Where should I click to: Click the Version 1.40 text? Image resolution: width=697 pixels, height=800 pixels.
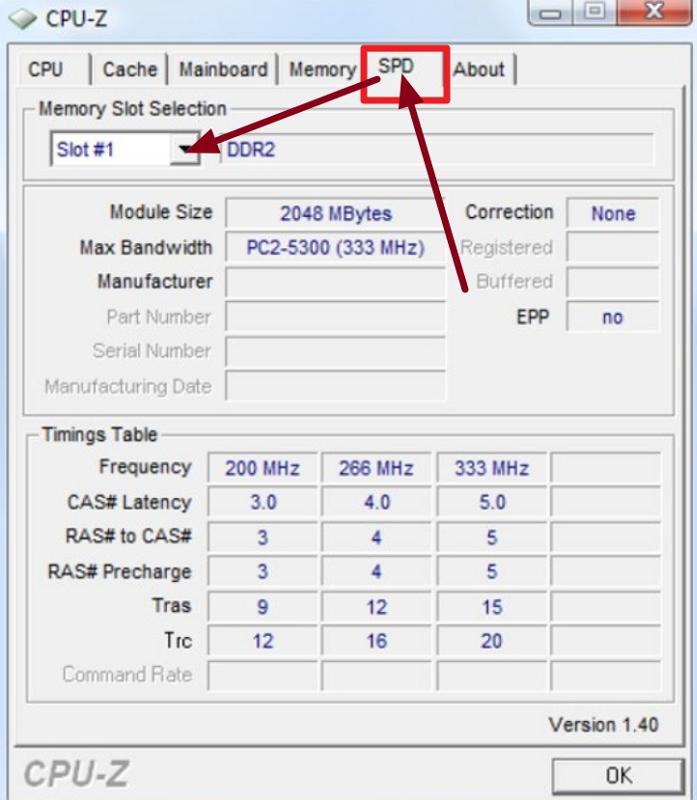[603, 724]
